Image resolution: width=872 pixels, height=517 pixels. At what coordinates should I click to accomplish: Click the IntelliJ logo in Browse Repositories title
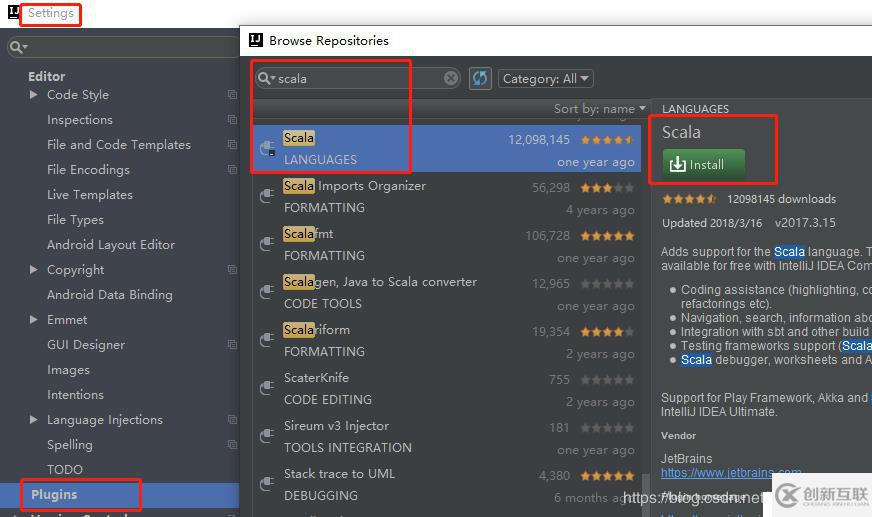pyautogui.click(x=256, y=40)
